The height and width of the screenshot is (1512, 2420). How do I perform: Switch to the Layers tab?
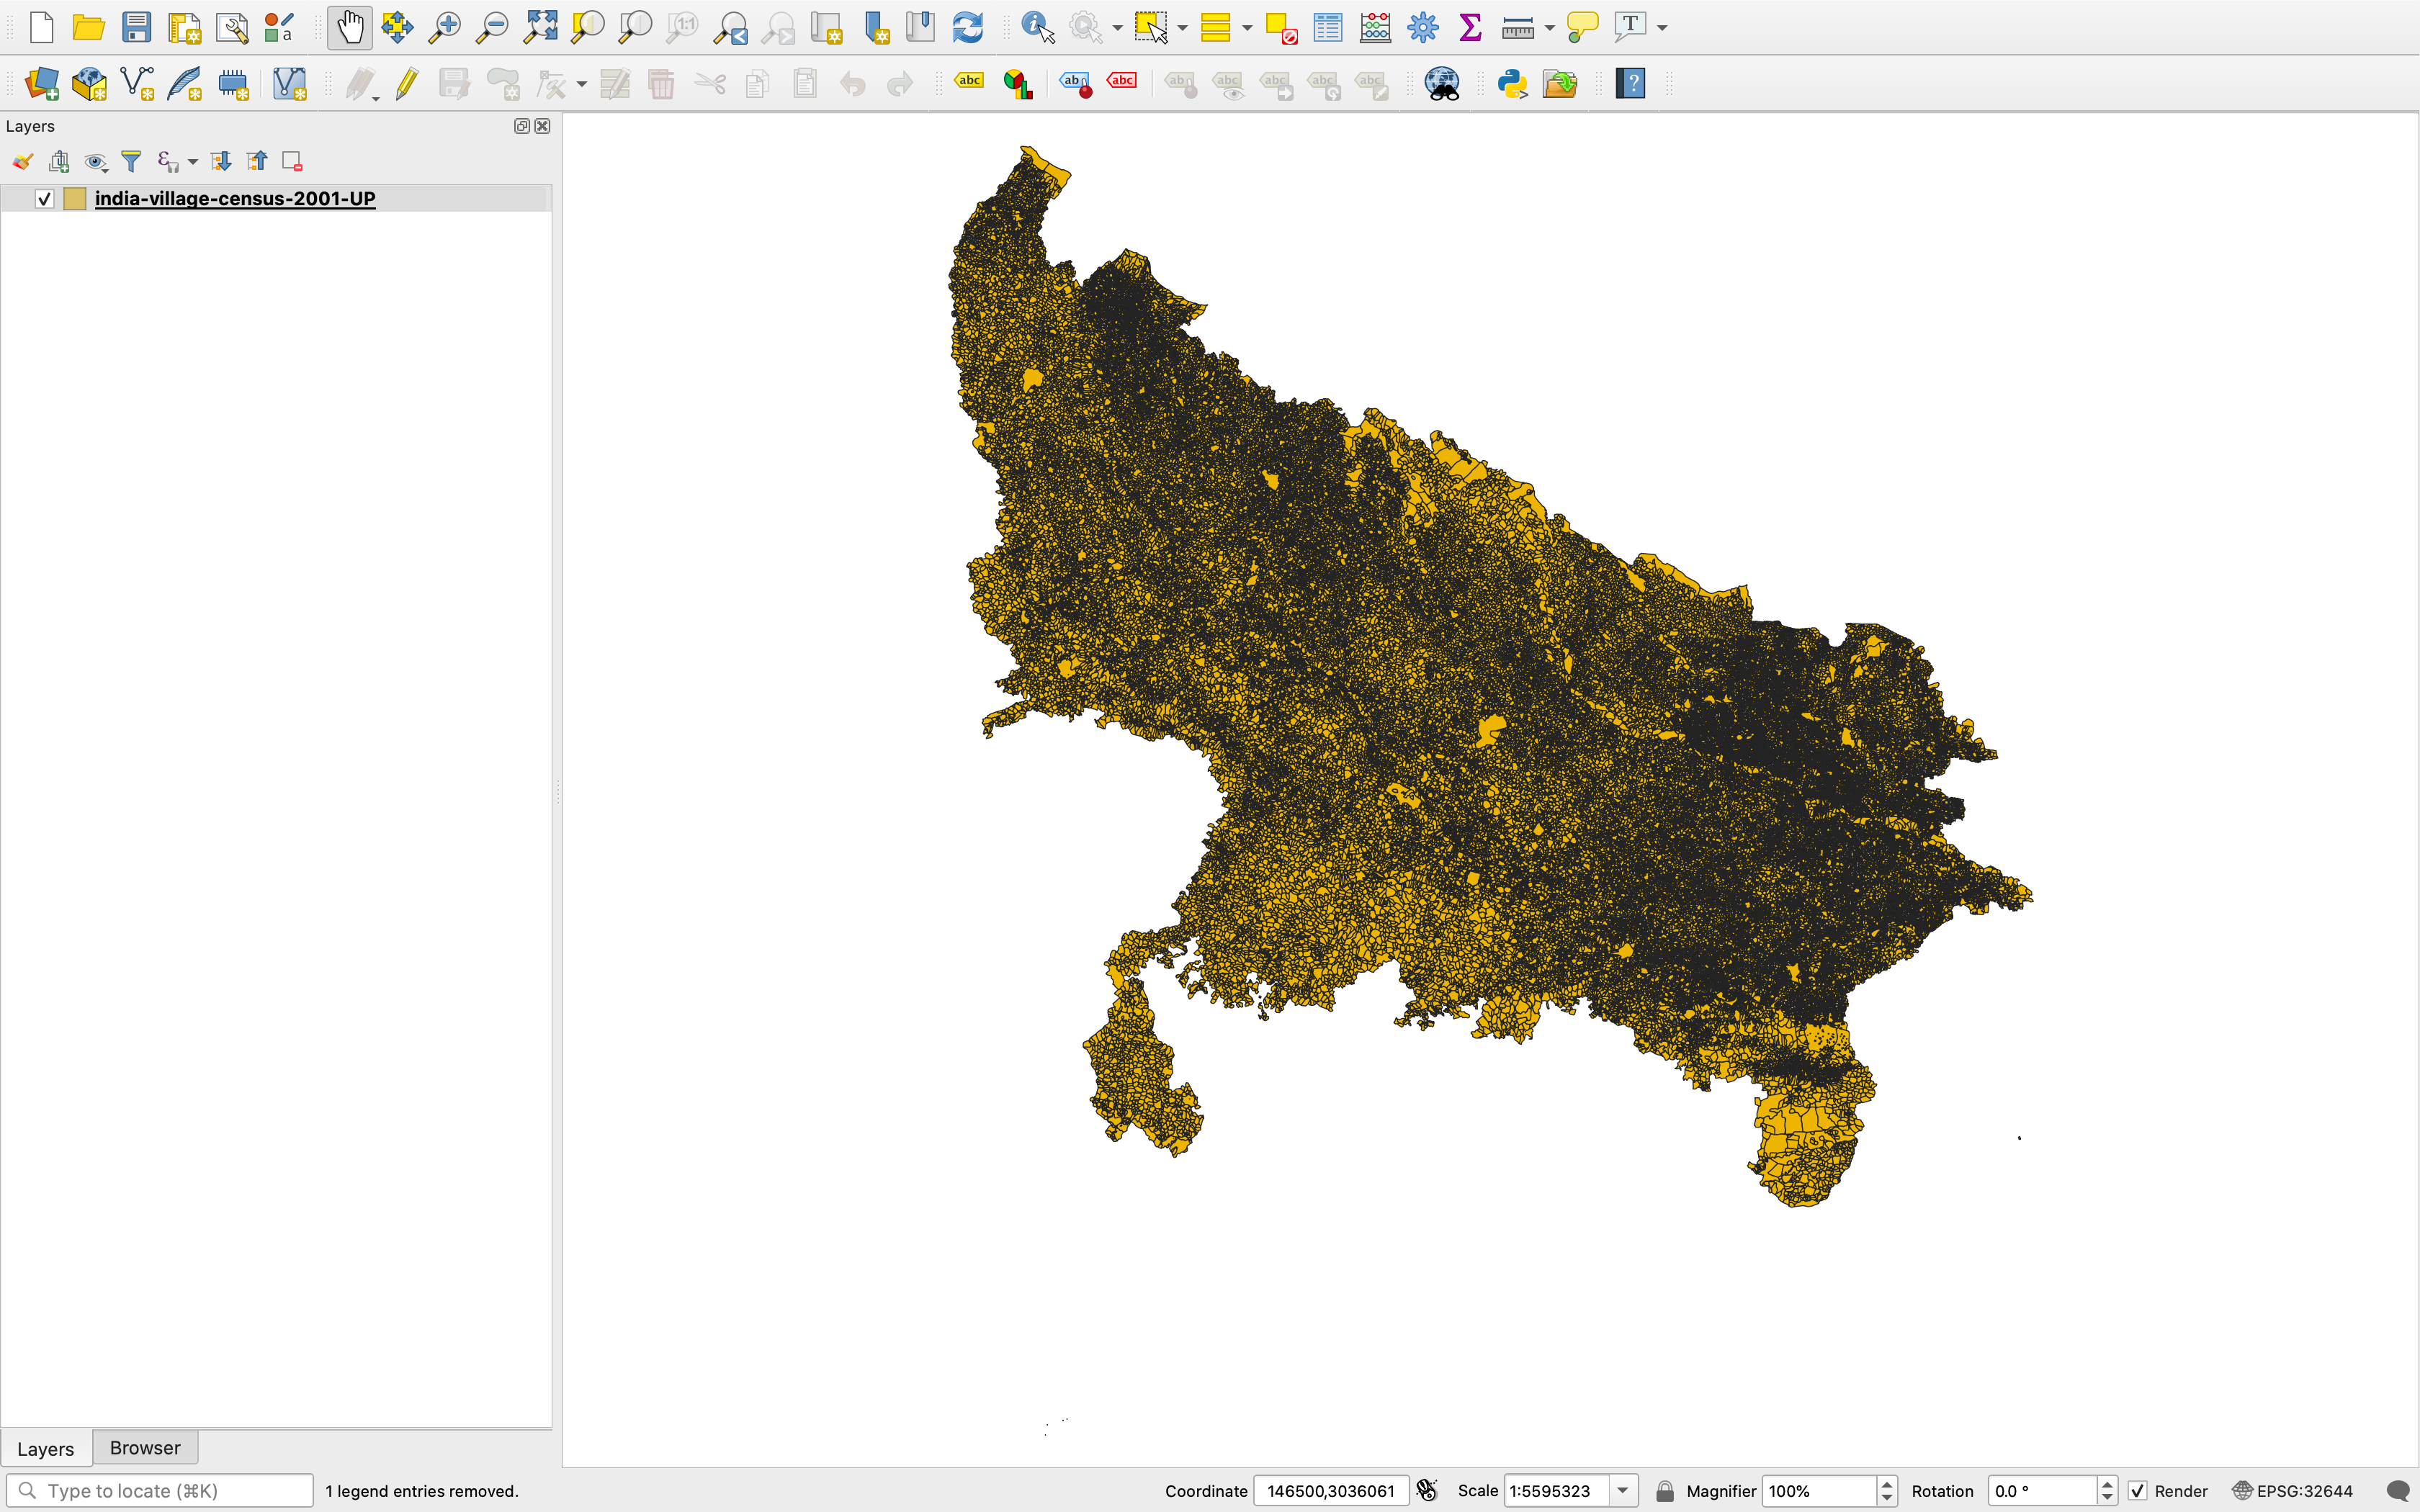(x=45, y=1448)
